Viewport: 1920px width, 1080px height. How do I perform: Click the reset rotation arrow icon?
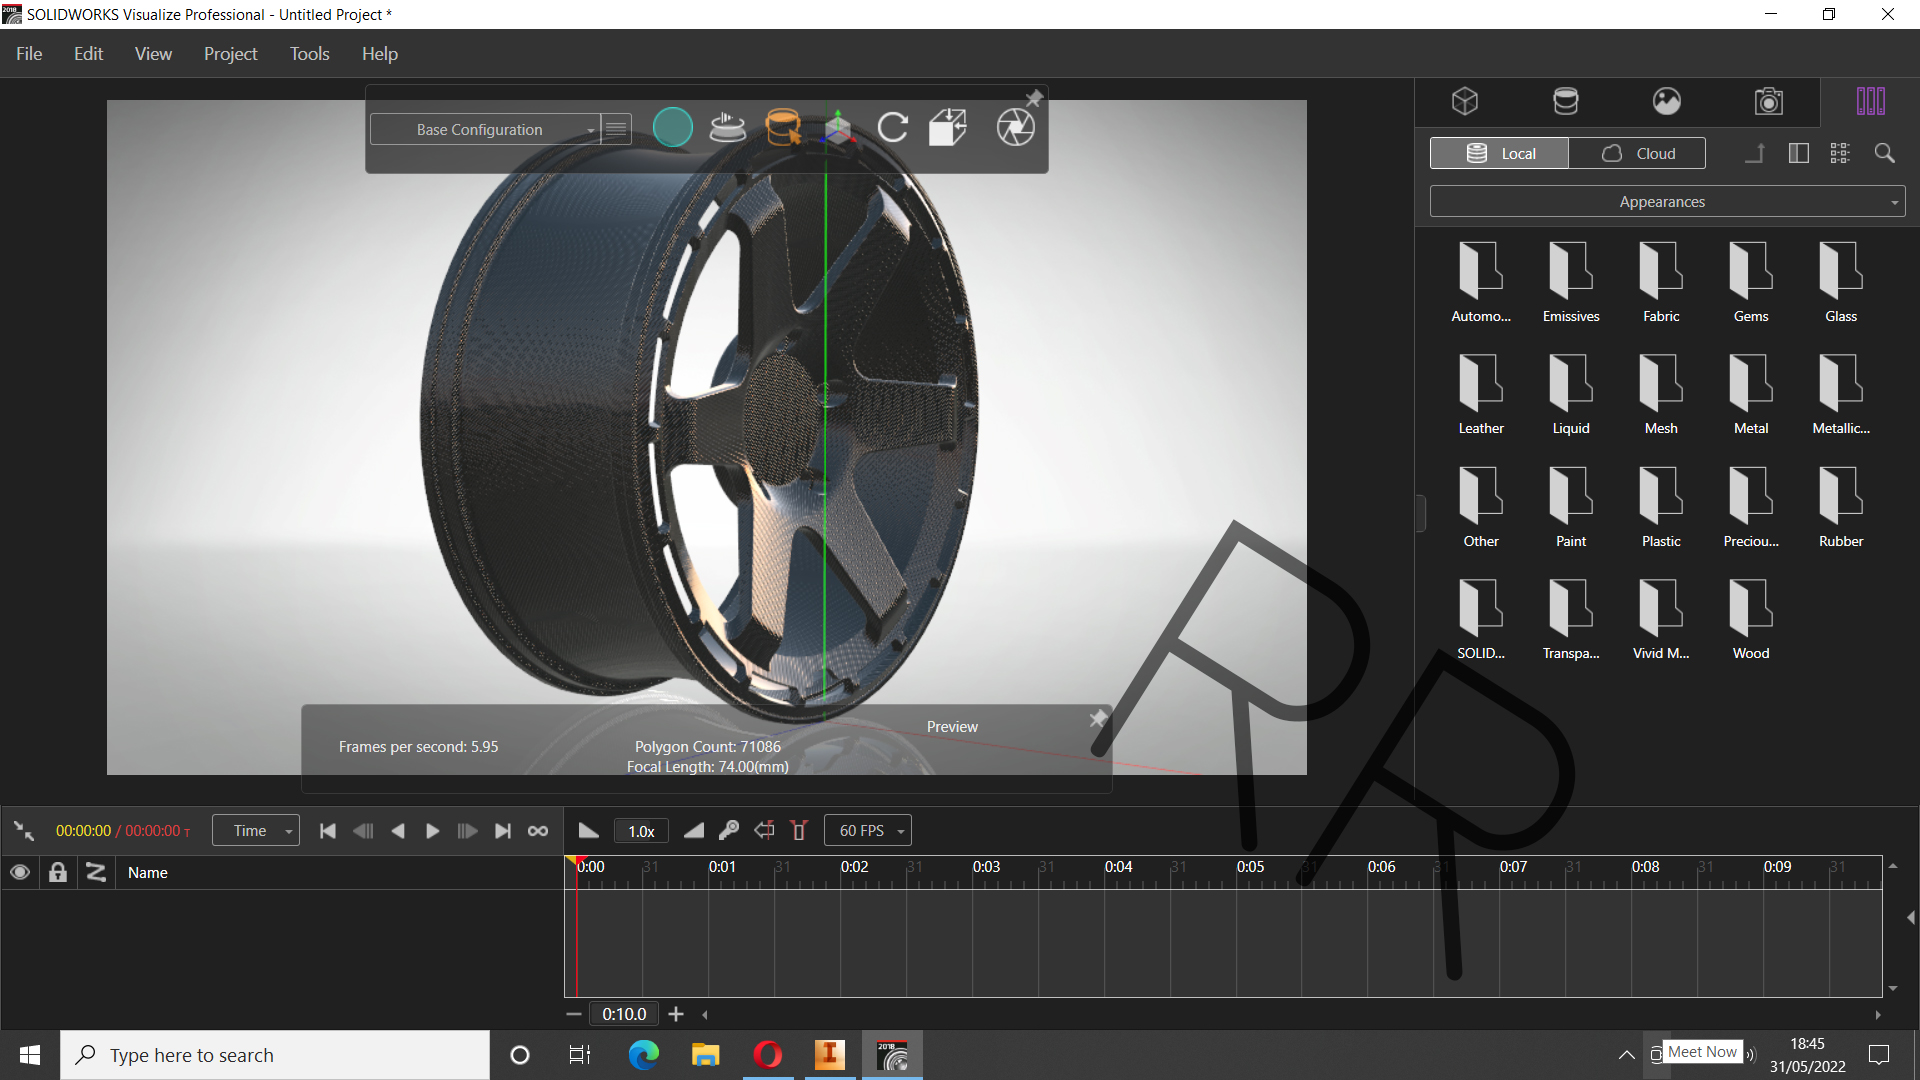pyautogui.click(x=892, y=128)
